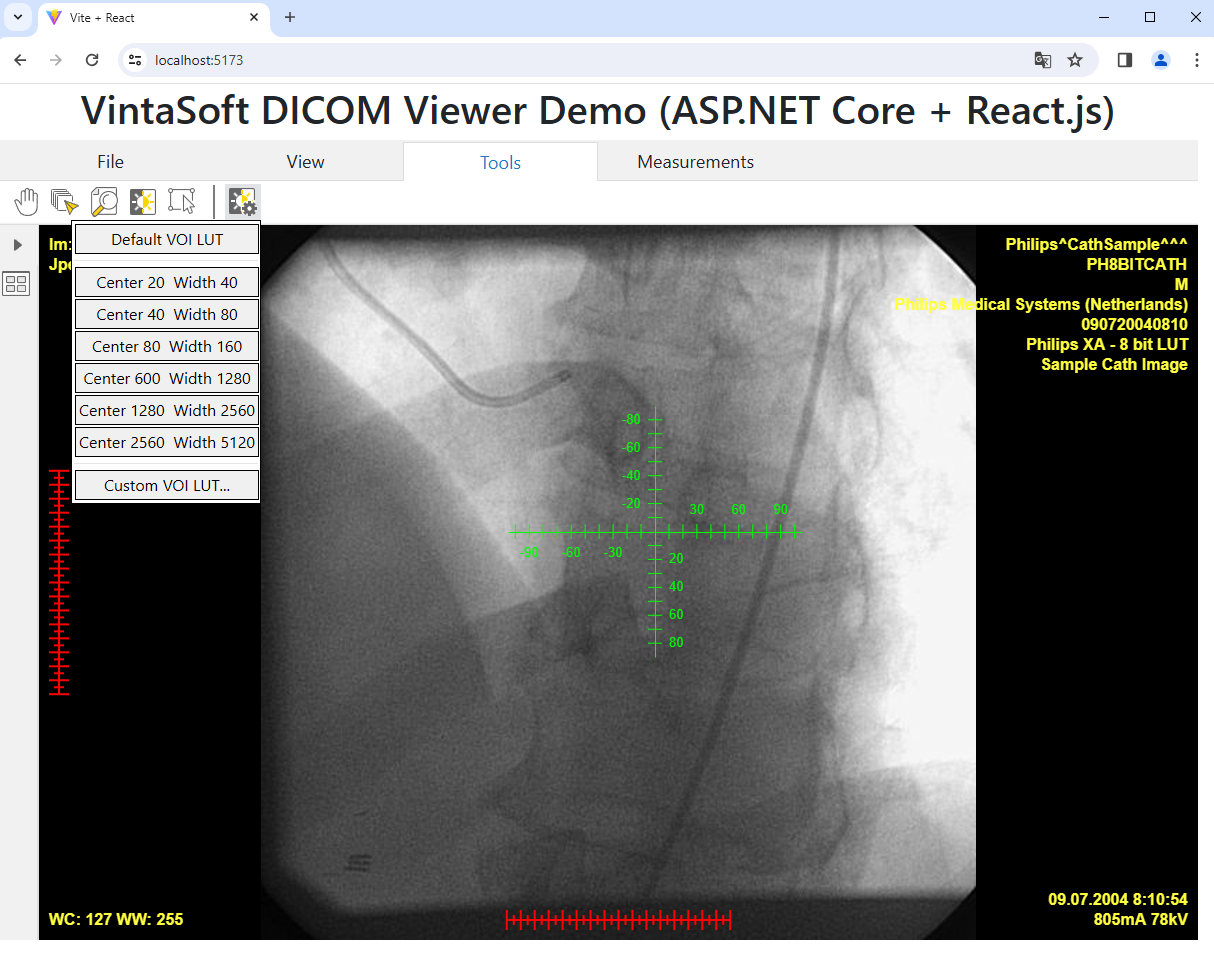Choose Center 2560 Width 5120 preset
Image resolution: width=1214 pixels, height=956 pixels.
pyautogui.click(x=167, y=443)
